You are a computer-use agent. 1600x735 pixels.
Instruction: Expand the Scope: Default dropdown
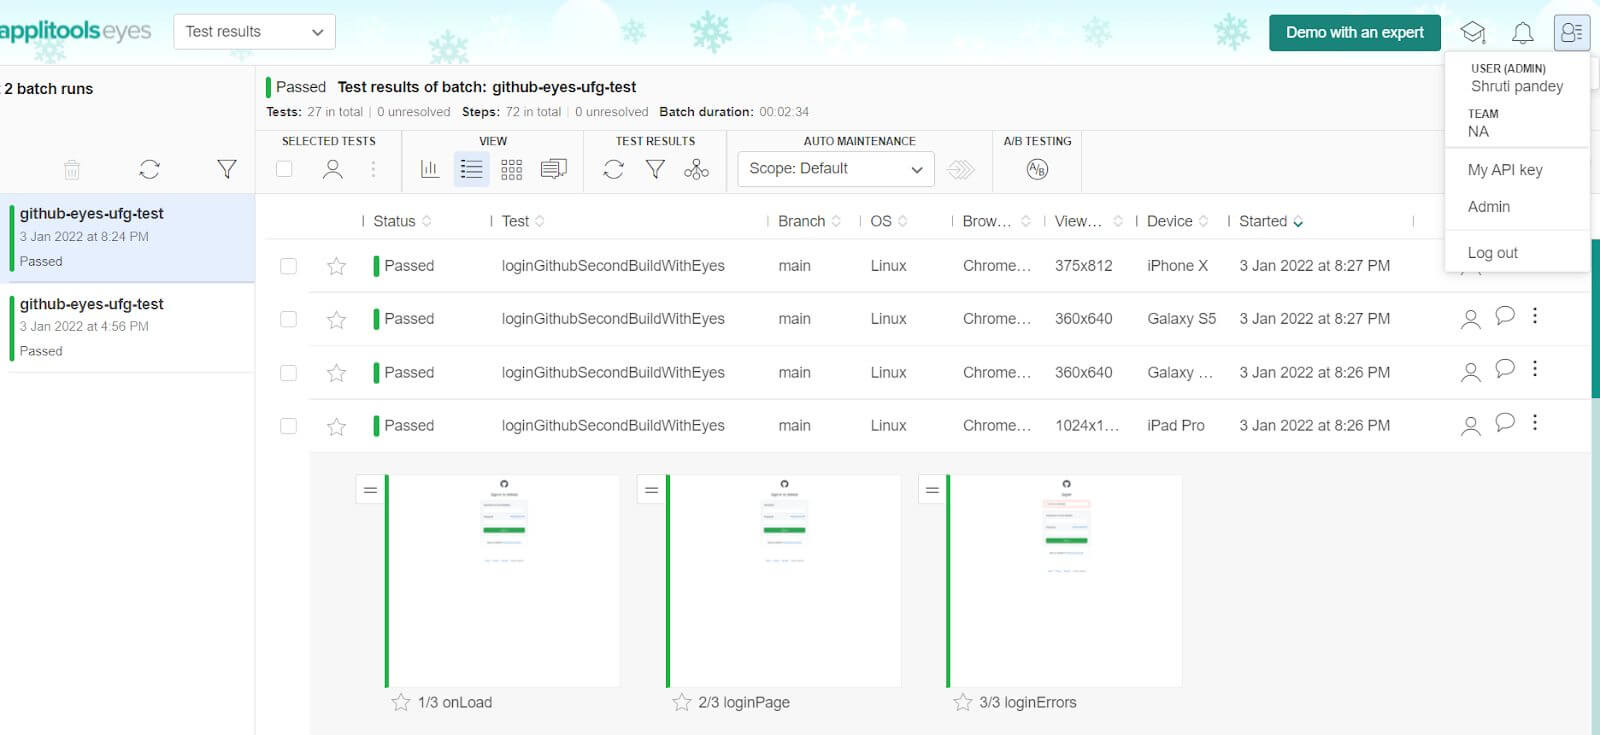click(x=835, y=169)
